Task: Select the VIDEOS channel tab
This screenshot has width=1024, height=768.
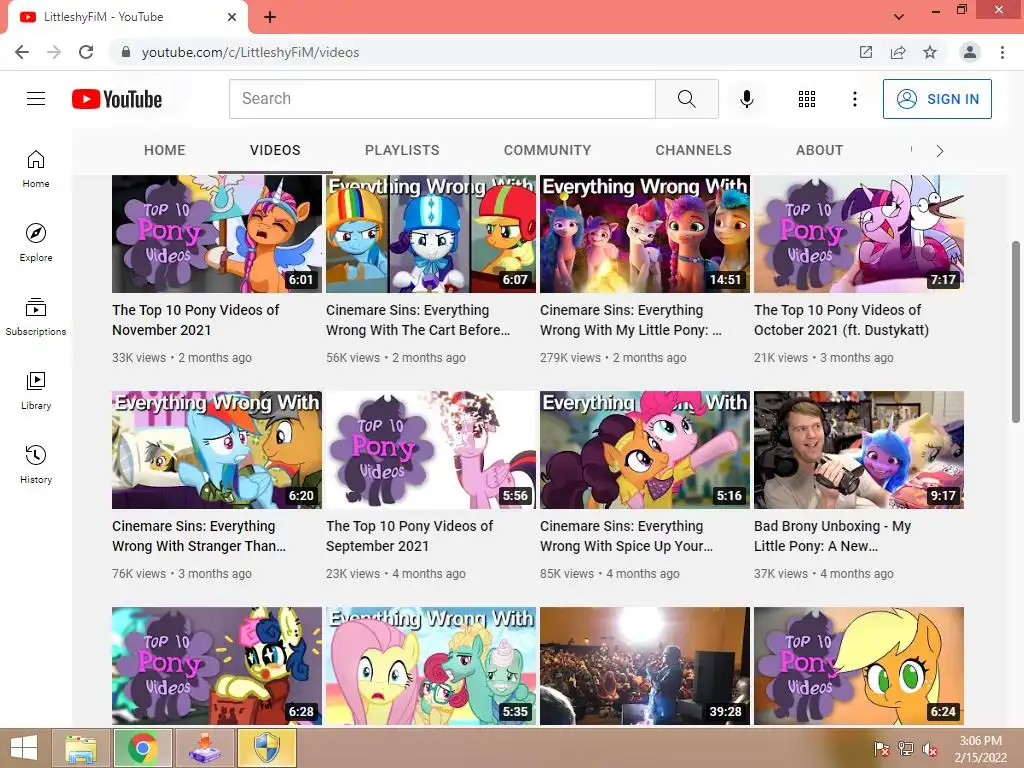Action: point(275,150)
